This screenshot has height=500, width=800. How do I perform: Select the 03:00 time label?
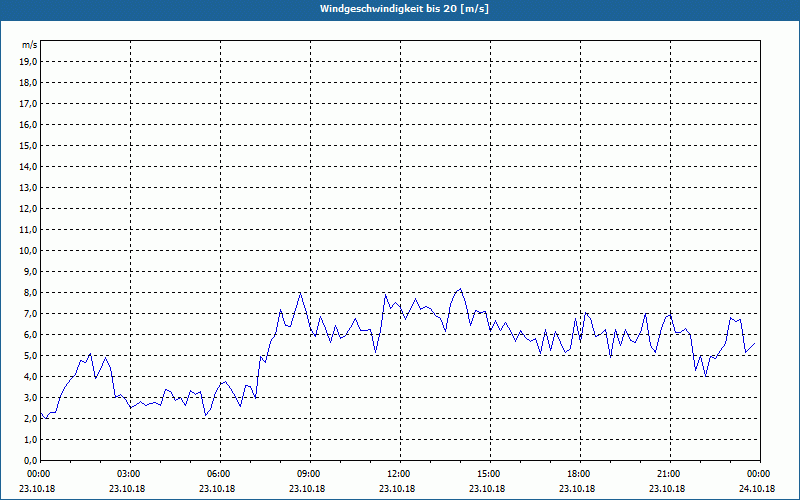coord(131,474)
